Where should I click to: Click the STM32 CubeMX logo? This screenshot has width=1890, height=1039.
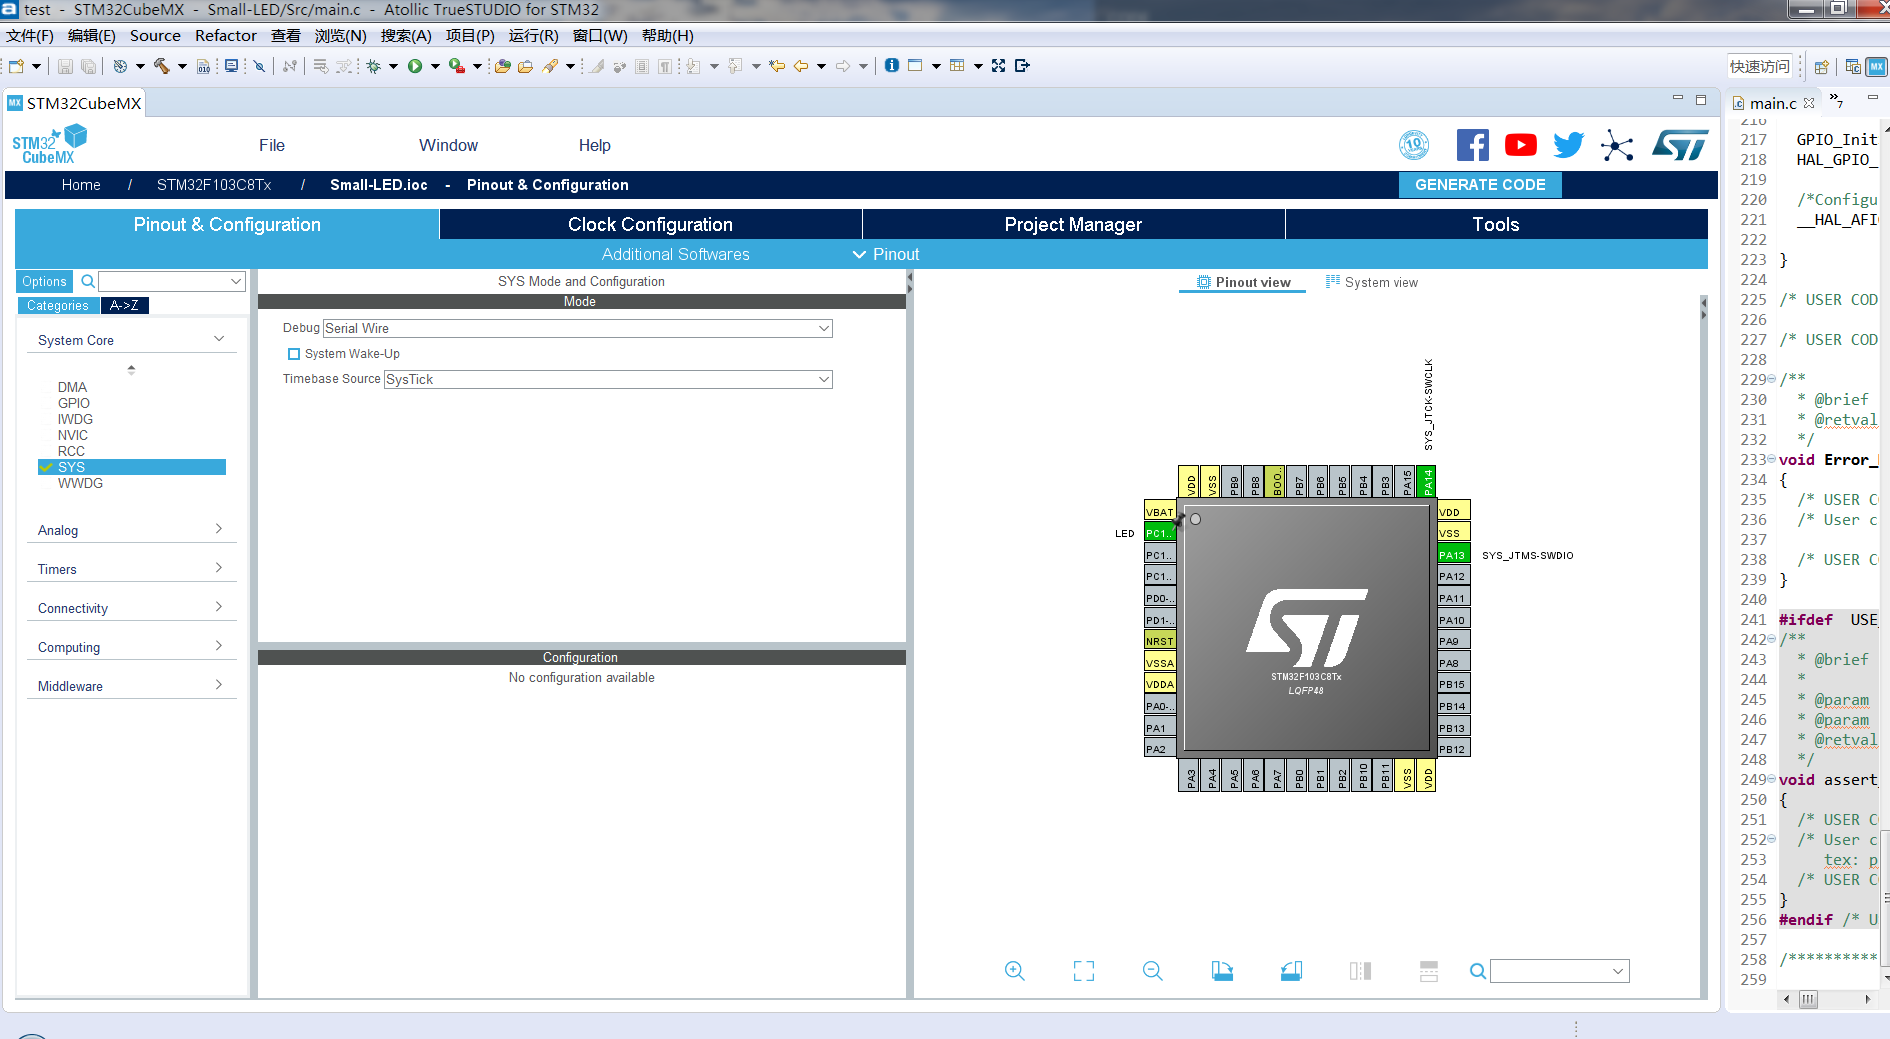(49, 145)
